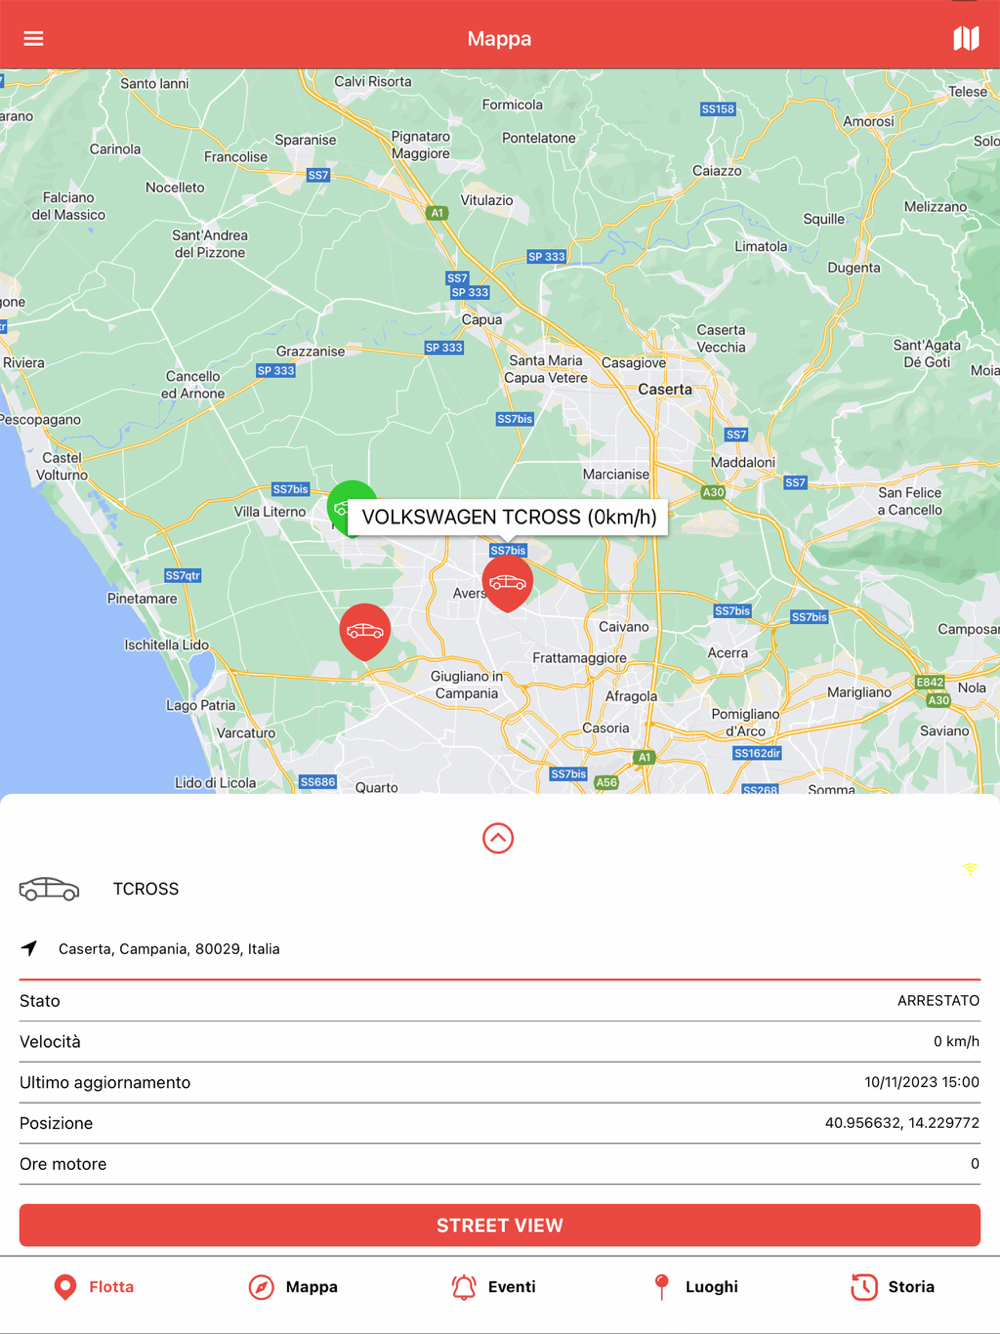The height and width of the screenshot is (1334, 1000).
Task: Click the Flotta pin icon
Action: pyautogui.click(x=65, y=1287)
